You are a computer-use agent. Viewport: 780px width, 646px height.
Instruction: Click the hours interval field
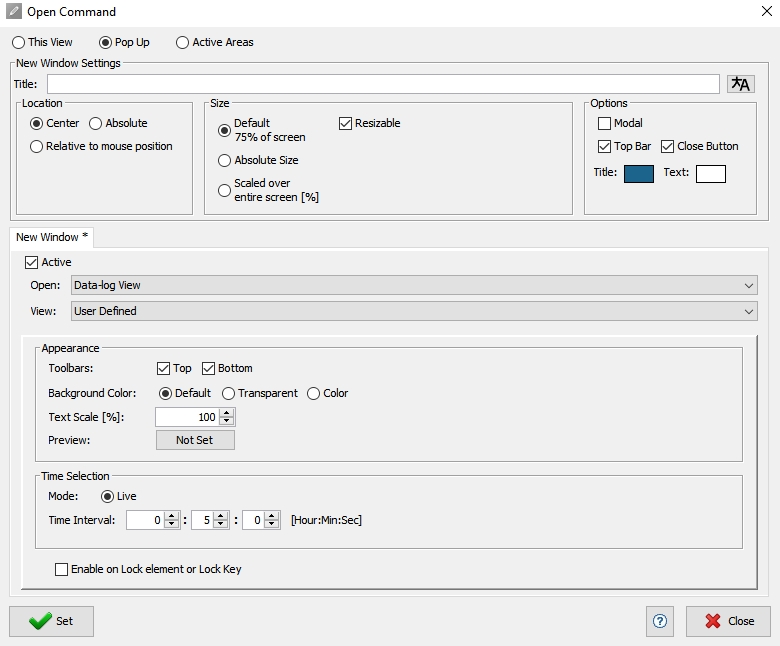146,520
